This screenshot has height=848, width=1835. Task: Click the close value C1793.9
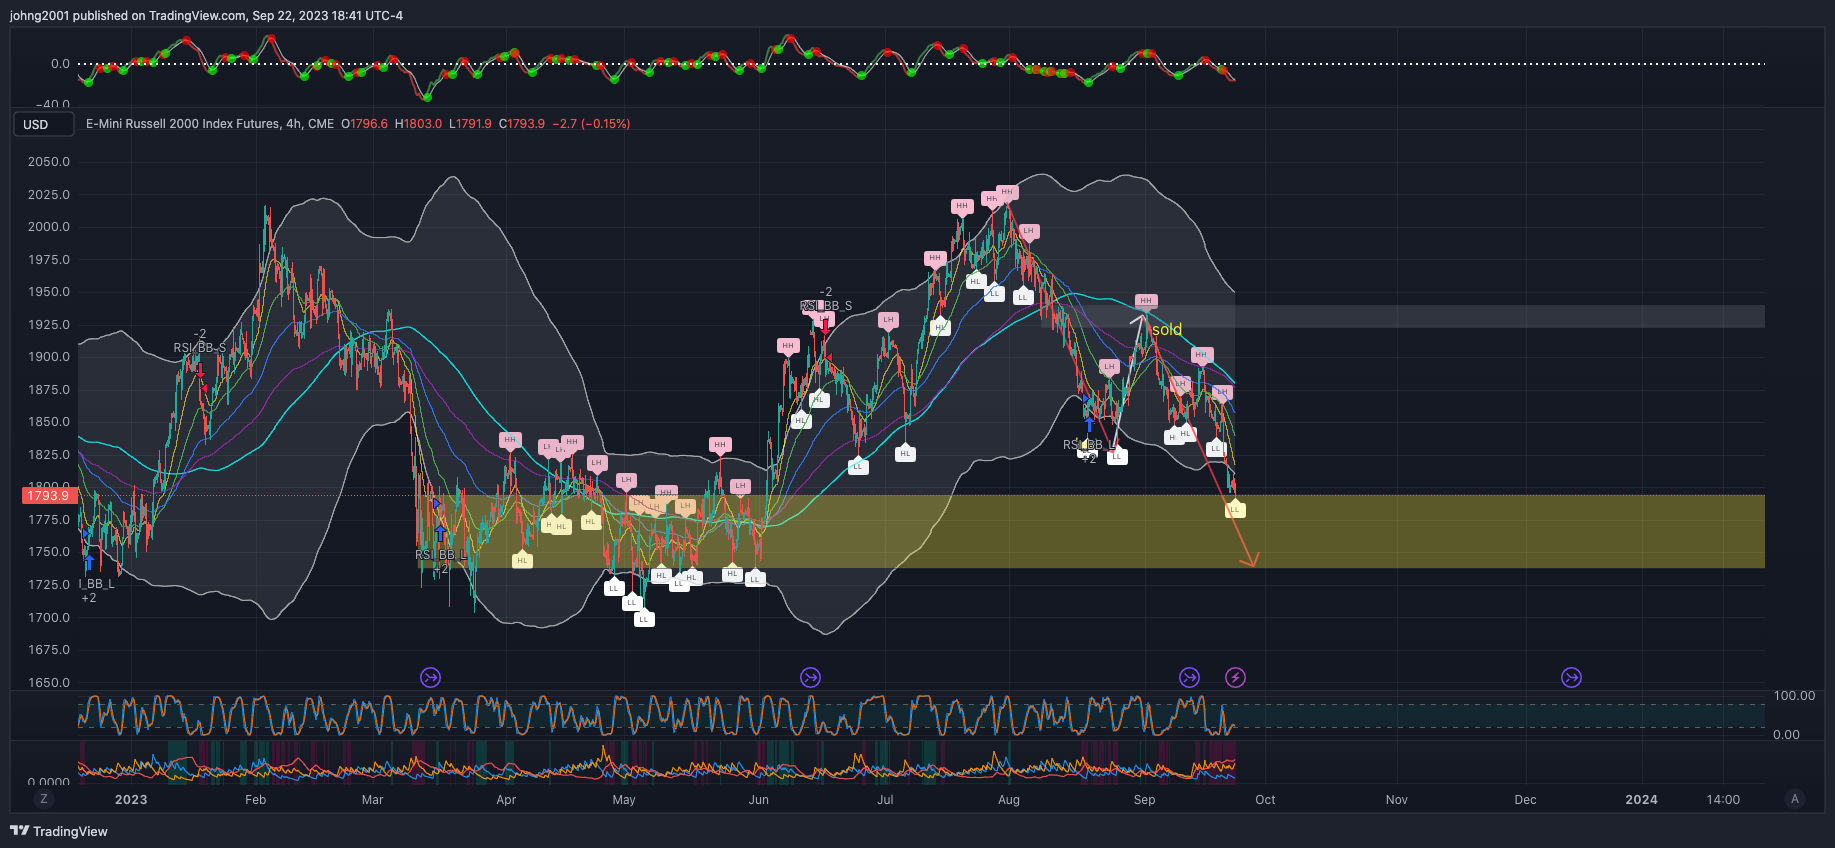click(522, 124)
